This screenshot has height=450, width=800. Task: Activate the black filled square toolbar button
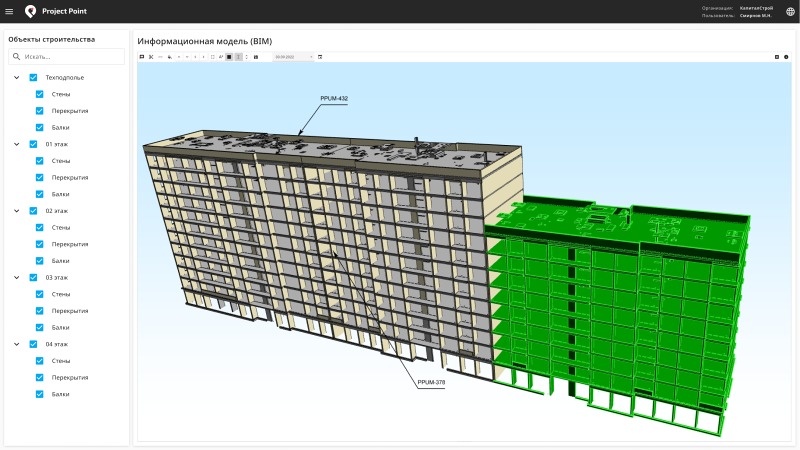click(x=229, y=57)
